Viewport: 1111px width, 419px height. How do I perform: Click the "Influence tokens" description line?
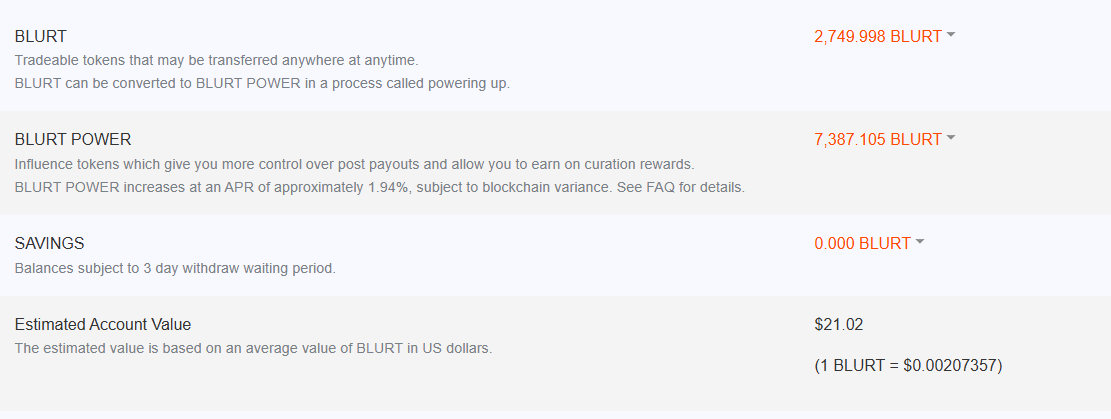pyautogui.click(x=354, y=164)
